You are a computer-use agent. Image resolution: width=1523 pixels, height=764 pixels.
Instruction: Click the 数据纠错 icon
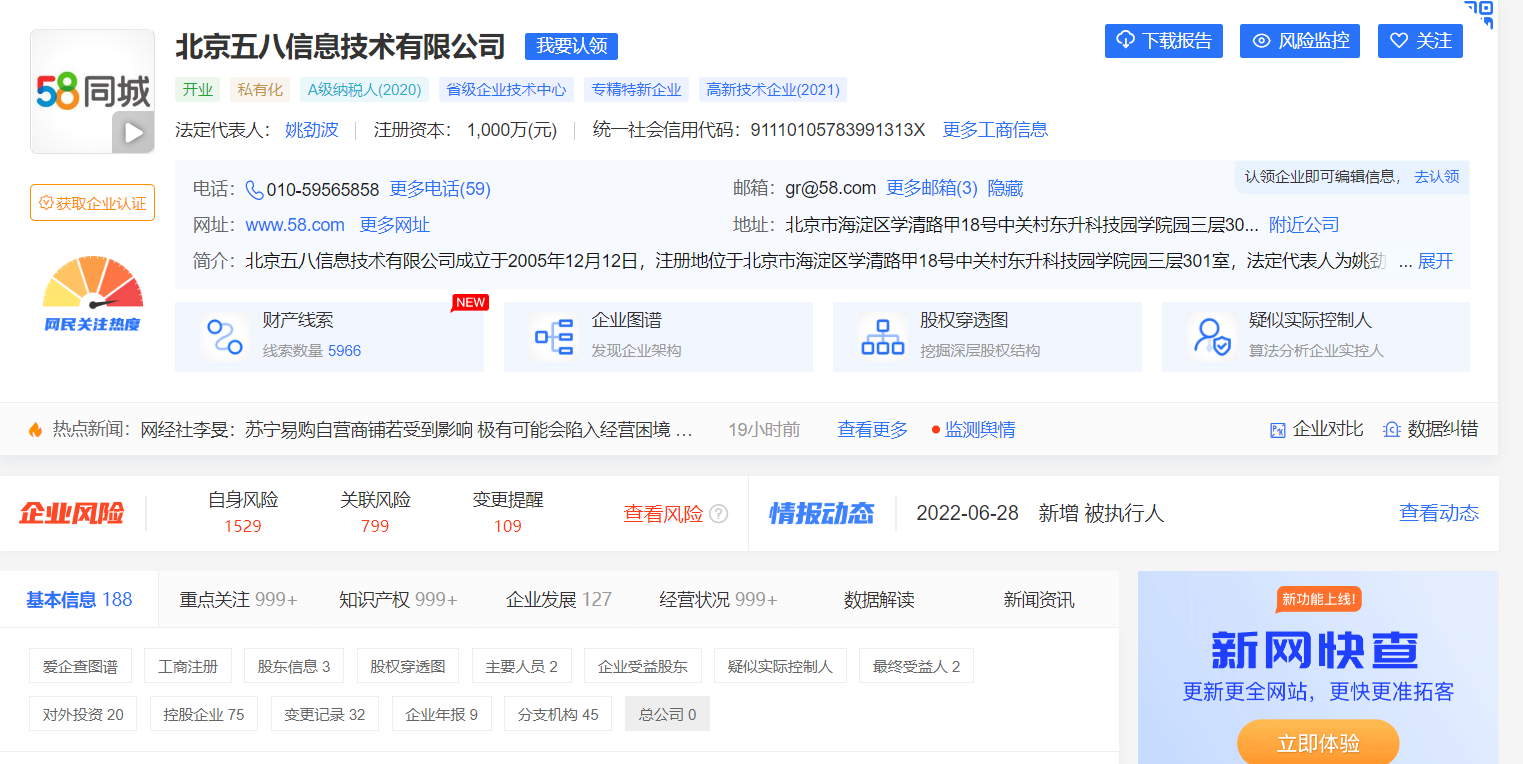pyautogui.click(x=1391, y=430)
